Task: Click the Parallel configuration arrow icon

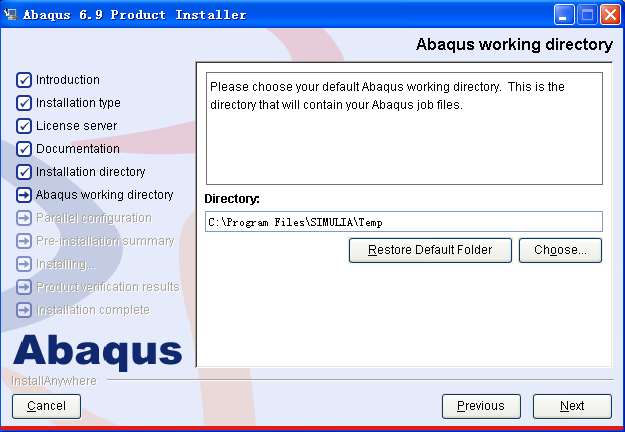Action: pos(24,218)
